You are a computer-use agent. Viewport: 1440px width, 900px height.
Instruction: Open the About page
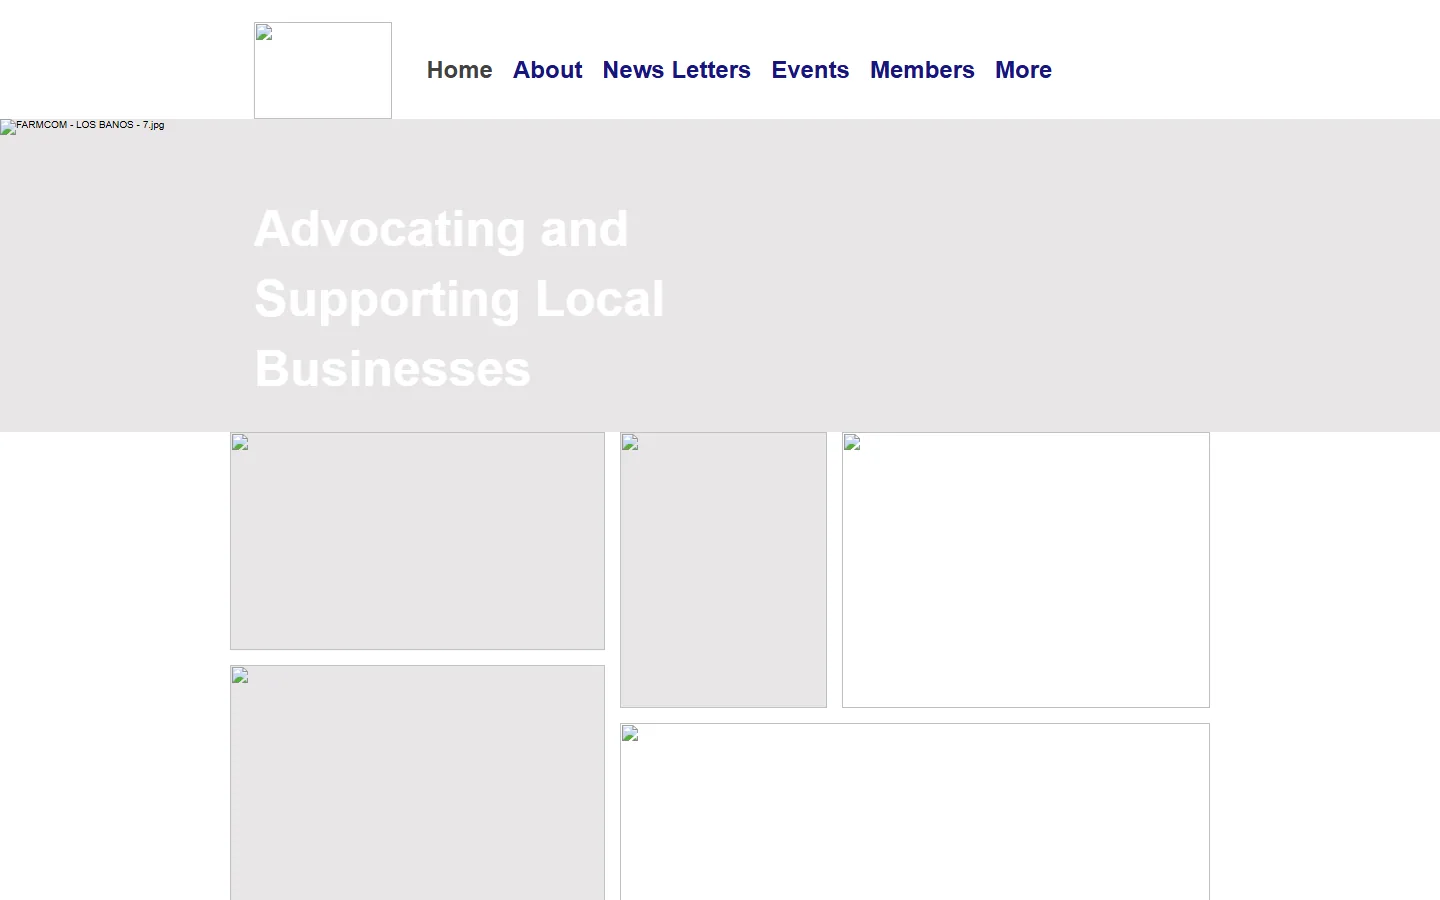click(548, 70)
